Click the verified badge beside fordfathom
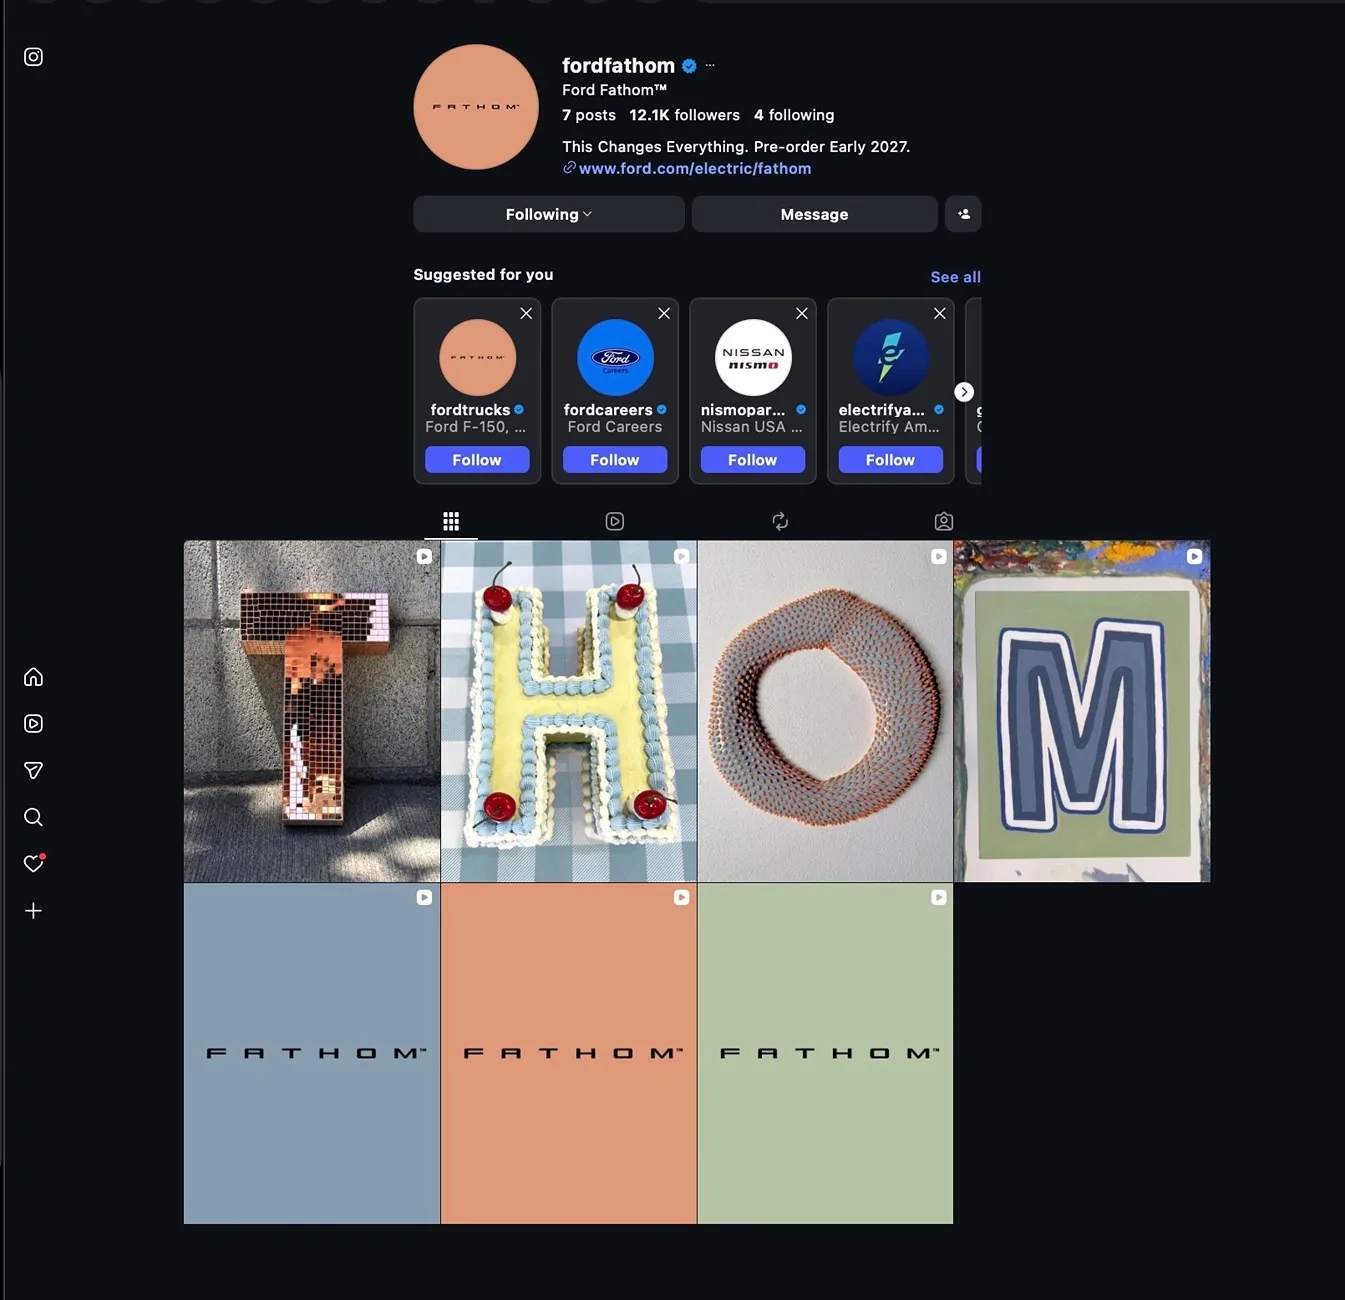This screenshot has height=1300, width=1345. click(689, 66)
